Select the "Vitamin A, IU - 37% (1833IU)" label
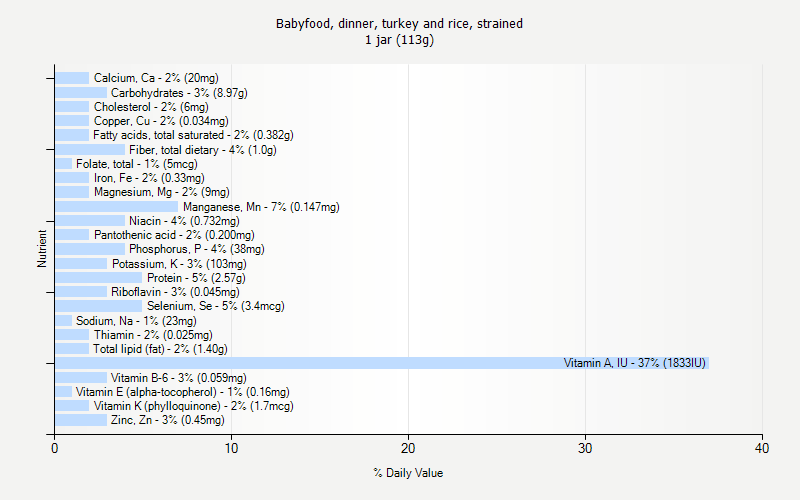Screen dimensions: 800x500 pyautogui.click(x=635, y=363)
